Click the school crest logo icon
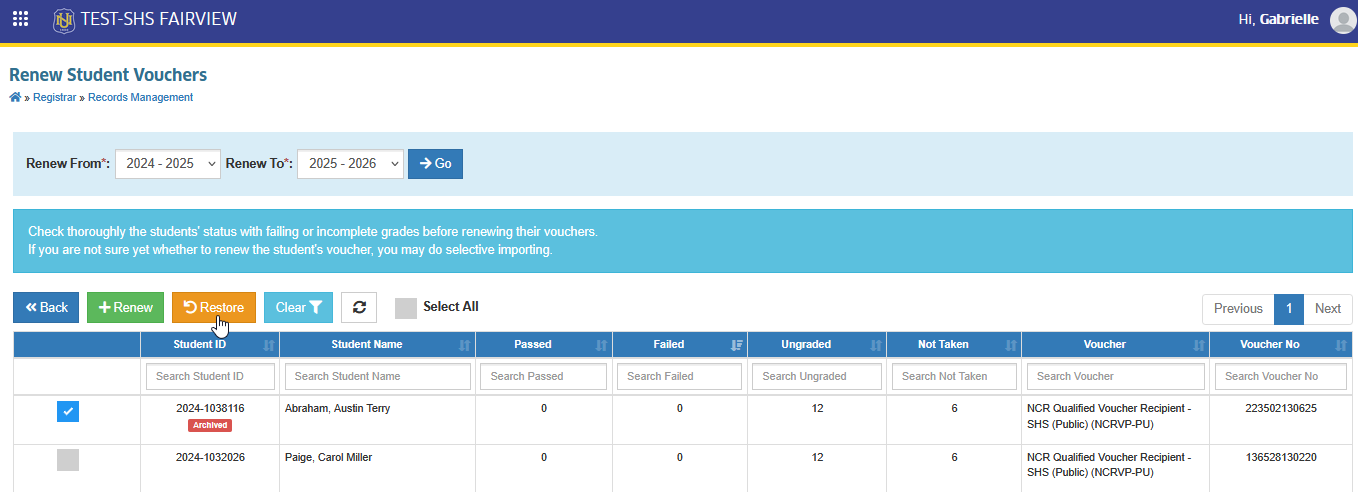 click(63, 19)
